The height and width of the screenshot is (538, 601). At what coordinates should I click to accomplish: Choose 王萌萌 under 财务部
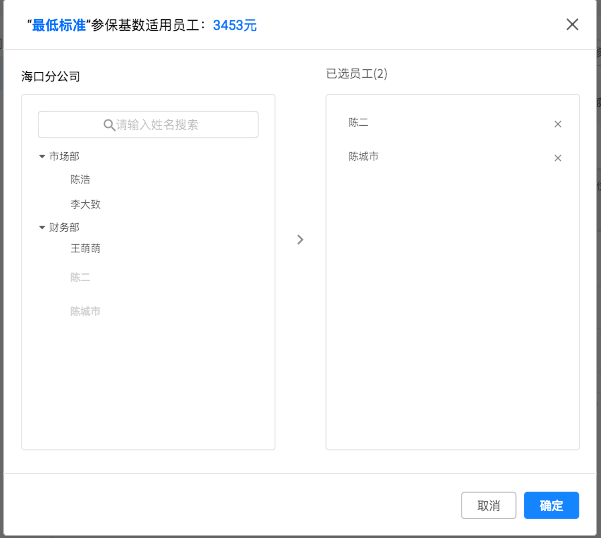85,248
